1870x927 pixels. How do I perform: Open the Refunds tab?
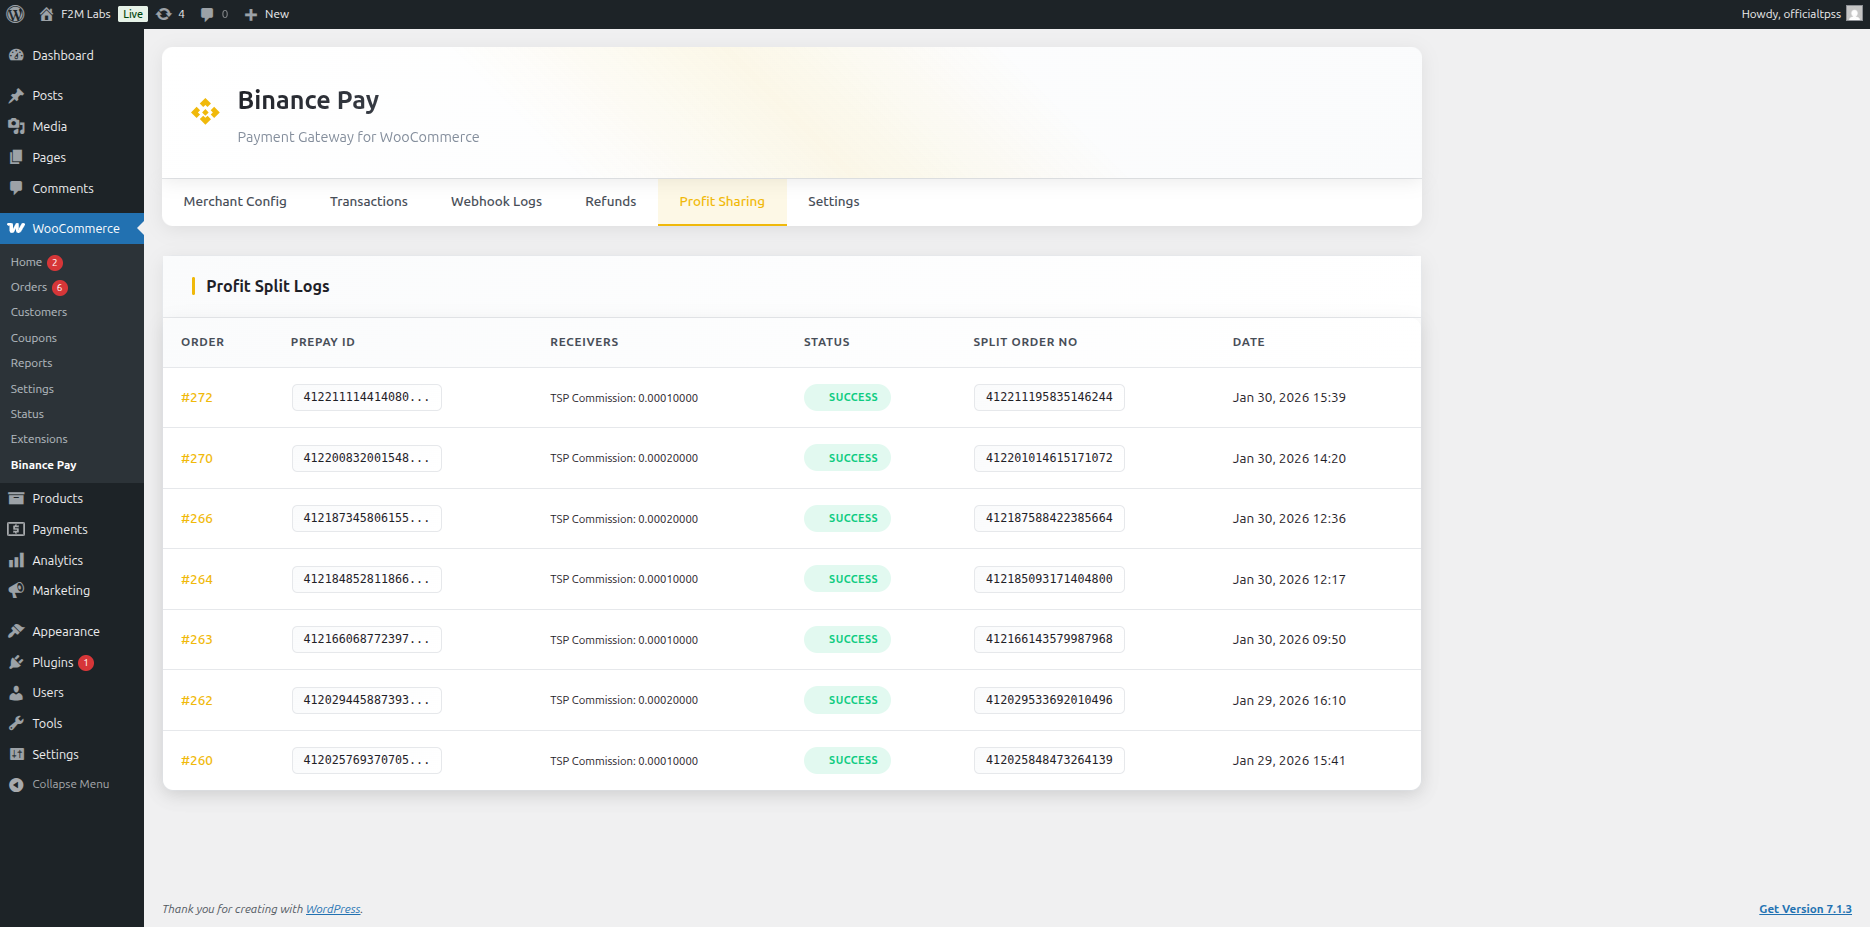coord(611,202)
